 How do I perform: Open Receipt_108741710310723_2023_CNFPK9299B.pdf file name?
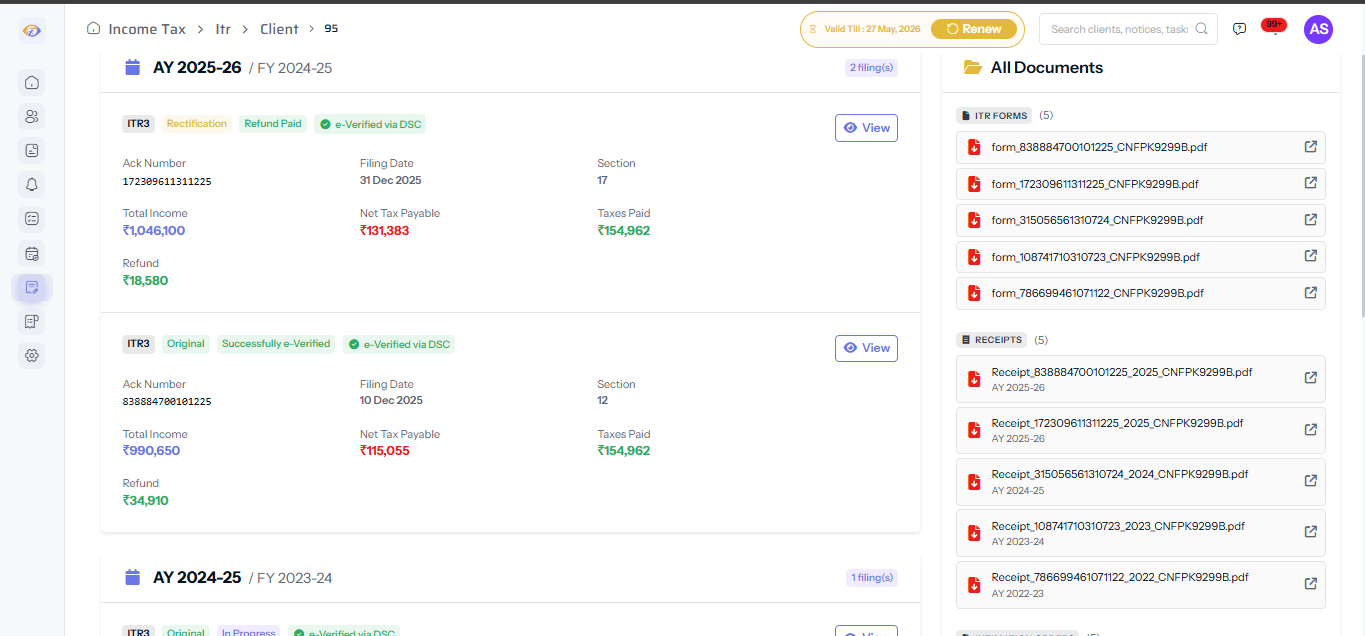point(1118,526)
